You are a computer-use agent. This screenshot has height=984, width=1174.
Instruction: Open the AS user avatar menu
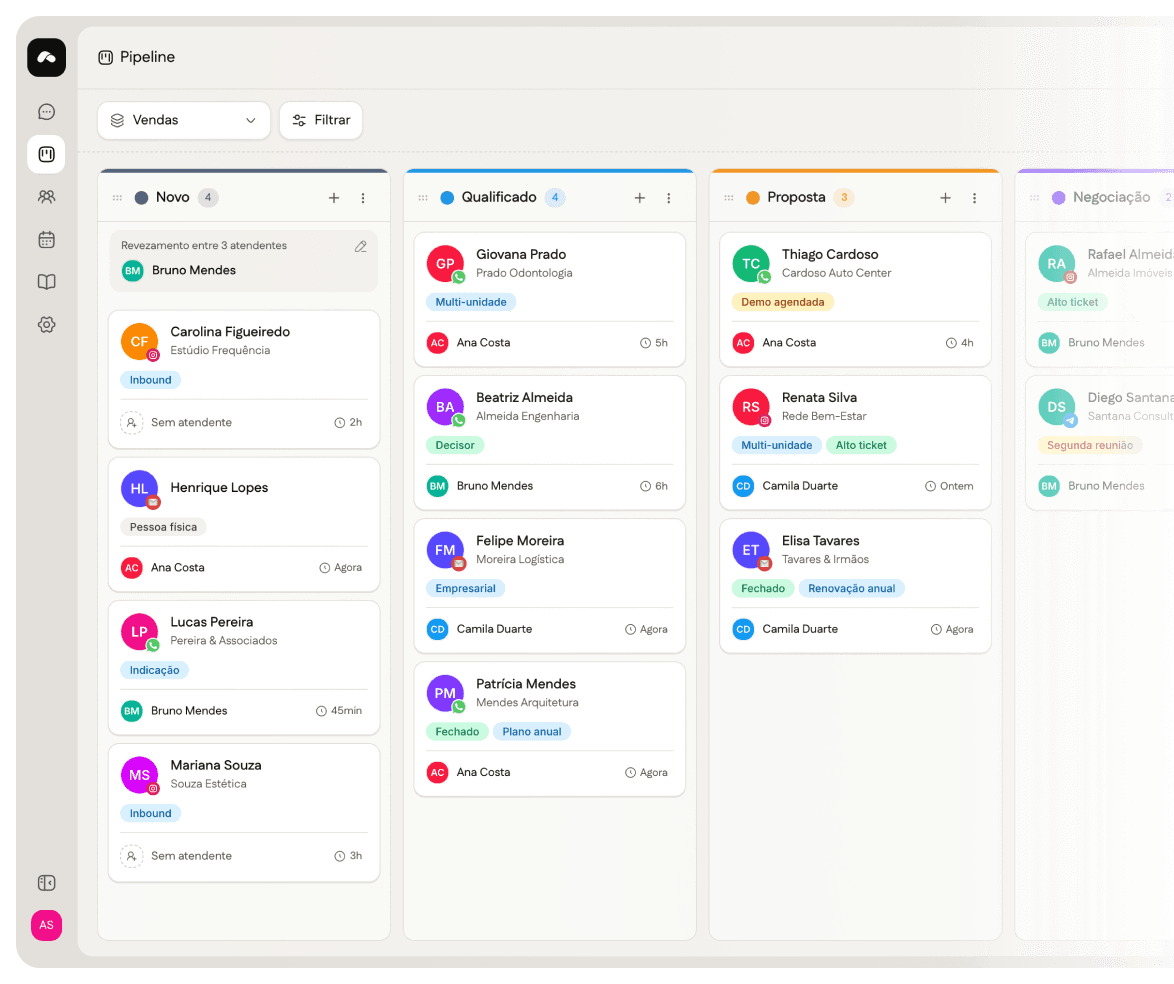(46, 926)
